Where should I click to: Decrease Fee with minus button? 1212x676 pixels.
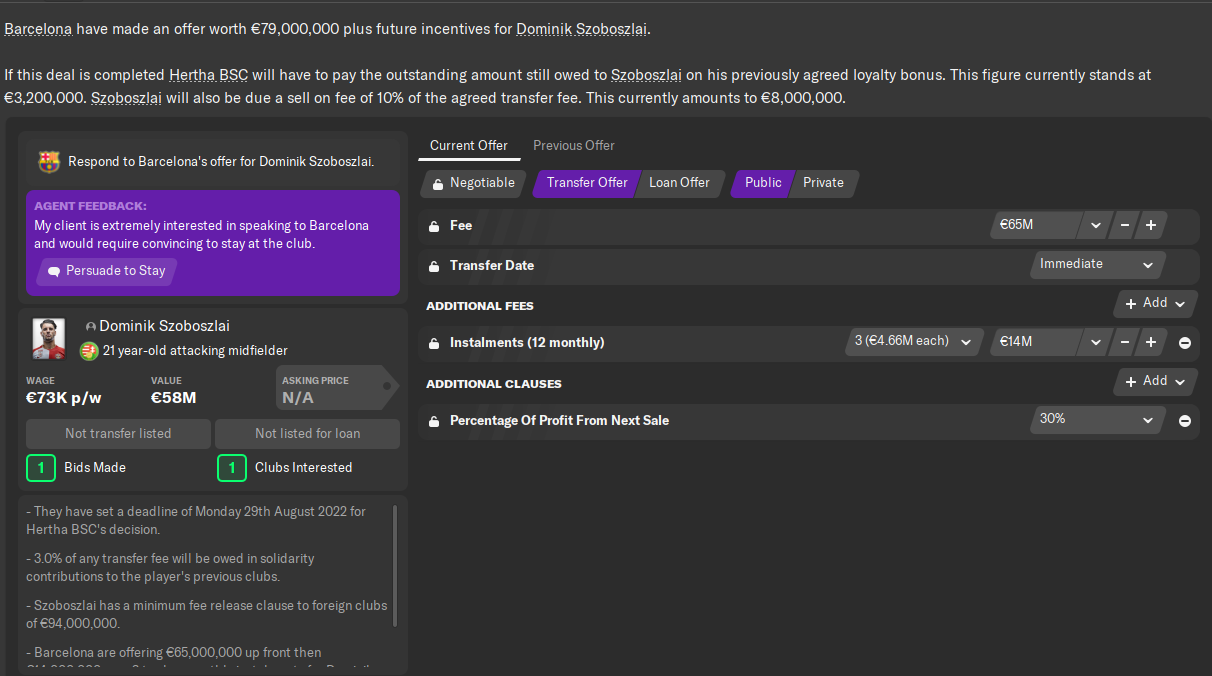pyautogui.click(x=1125, y=226)
